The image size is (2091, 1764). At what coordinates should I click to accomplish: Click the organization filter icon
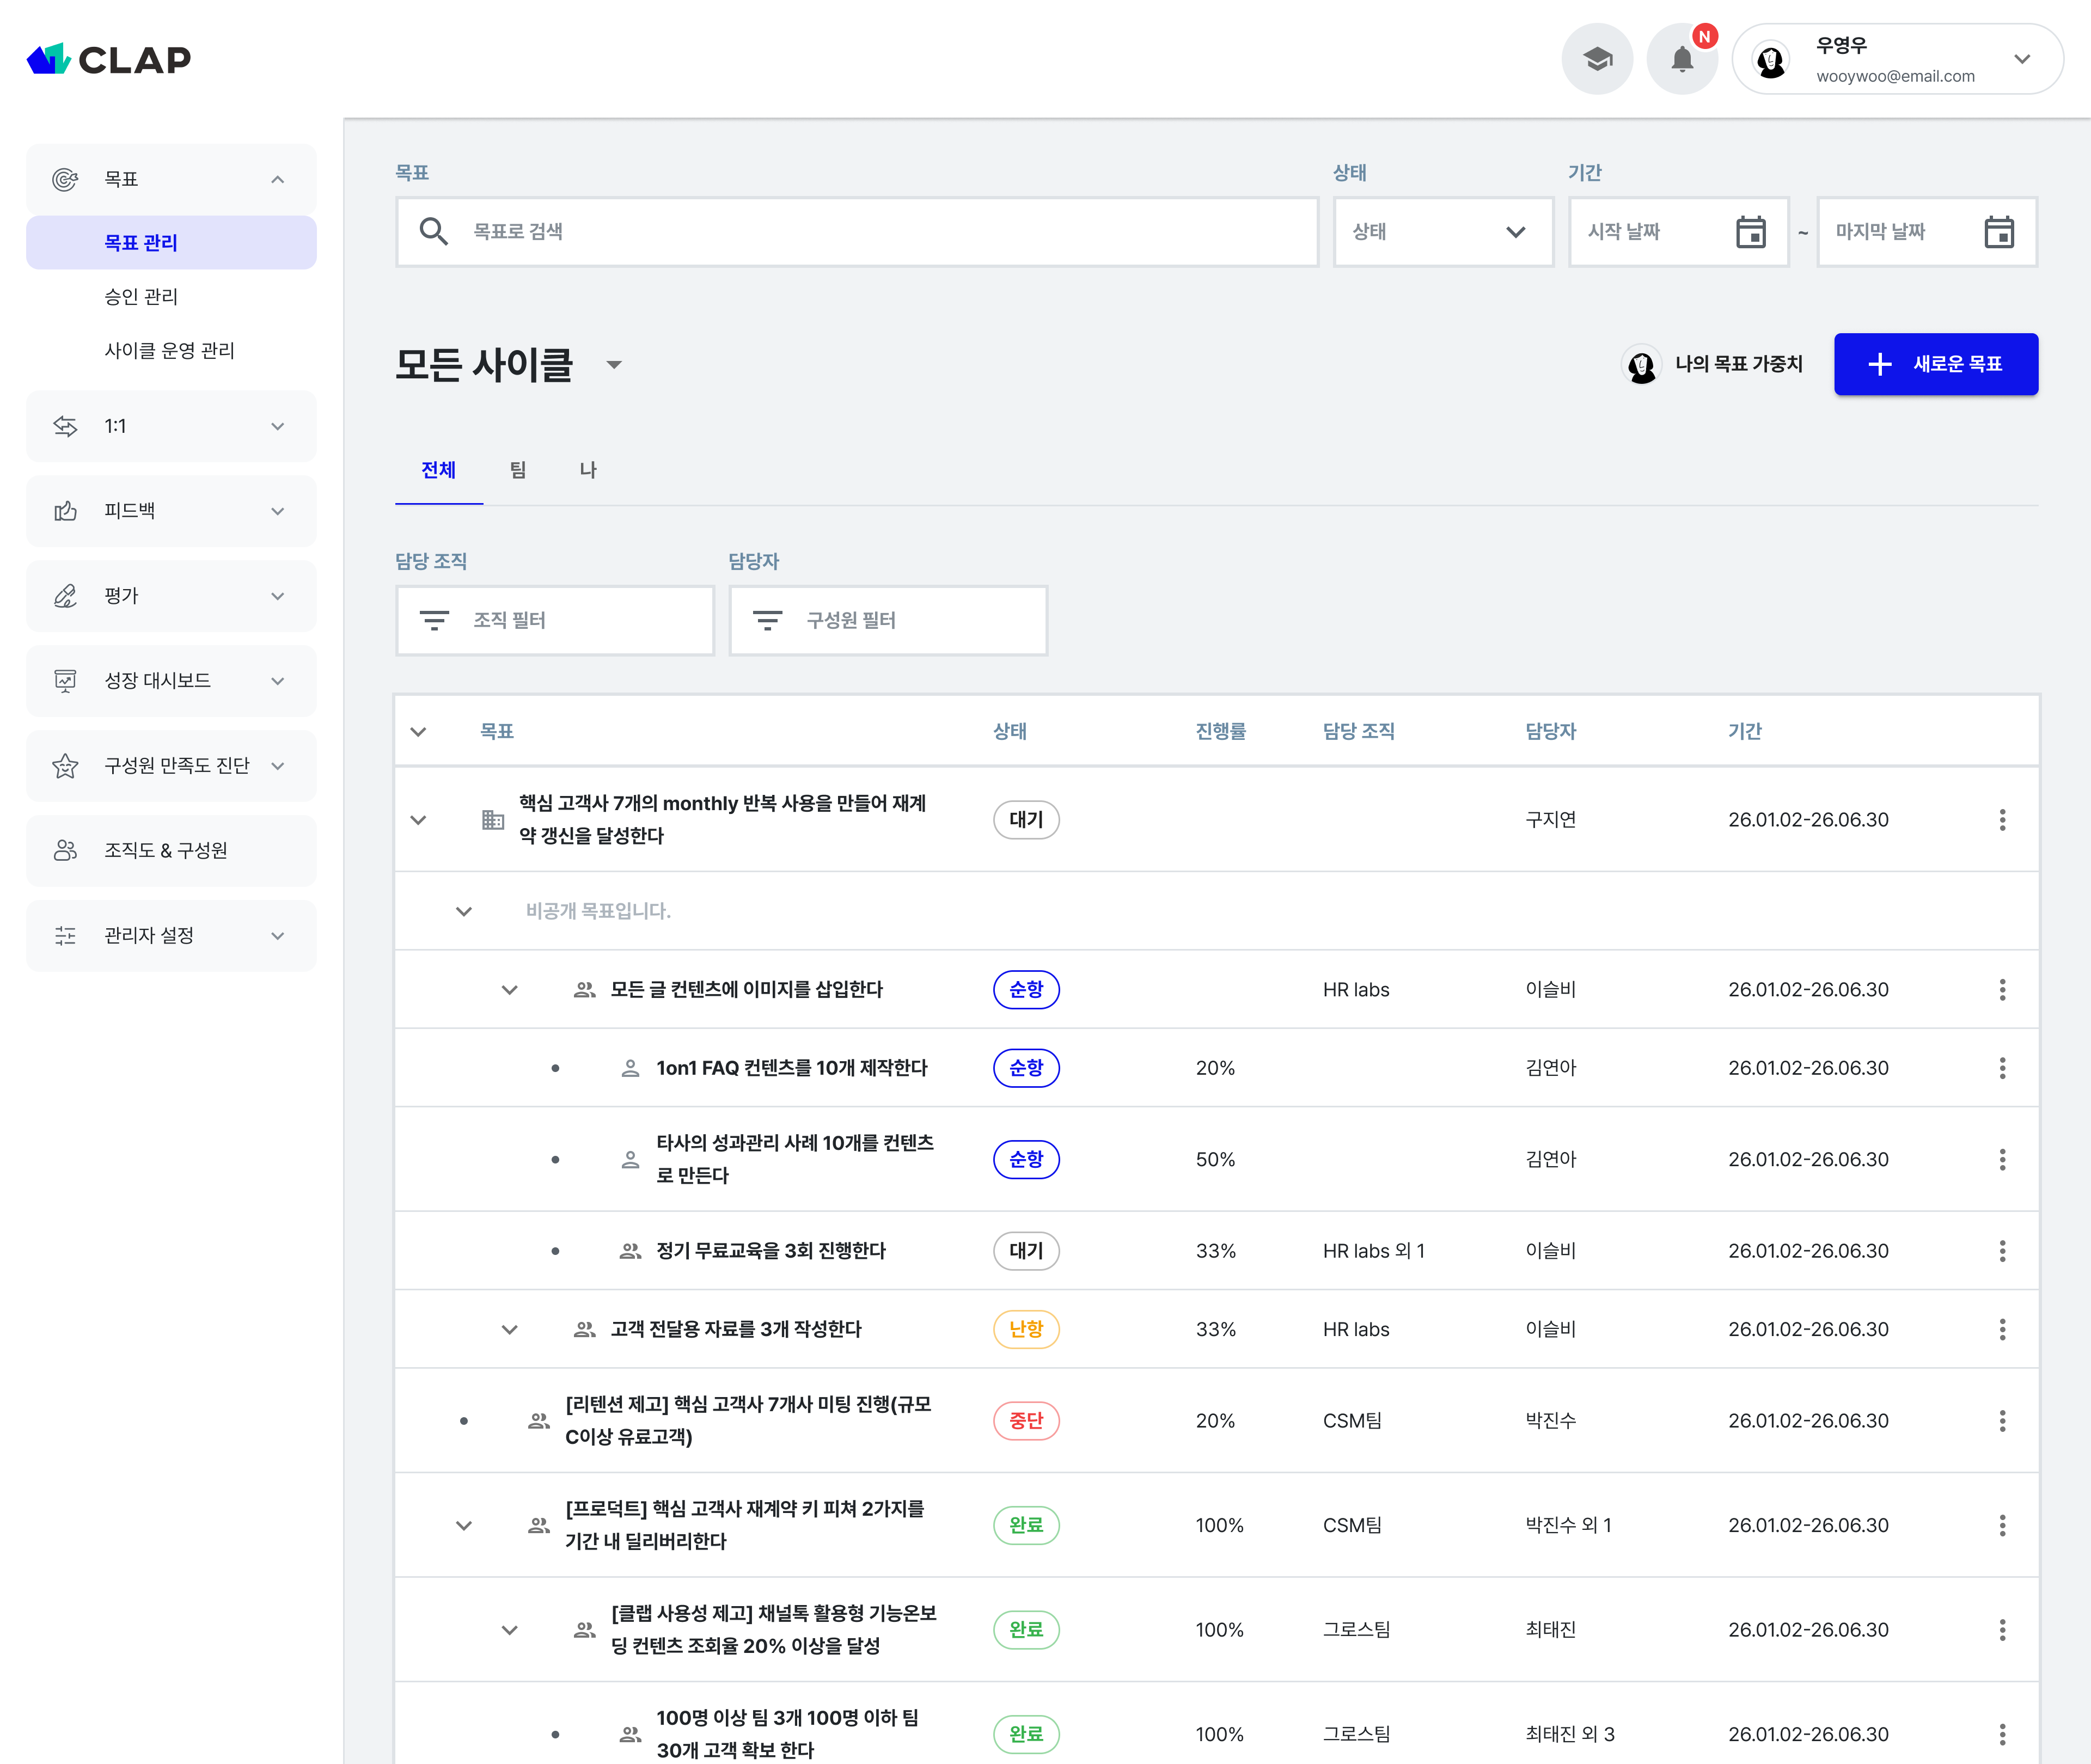(x=434, y=620)
